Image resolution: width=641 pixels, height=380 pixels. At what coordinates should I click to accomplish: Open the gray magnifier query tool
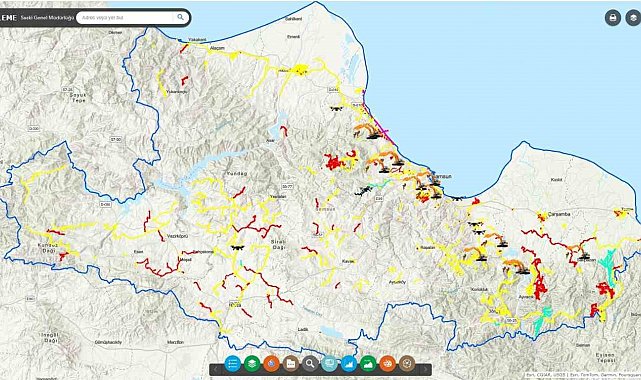(x=310, y=363)
